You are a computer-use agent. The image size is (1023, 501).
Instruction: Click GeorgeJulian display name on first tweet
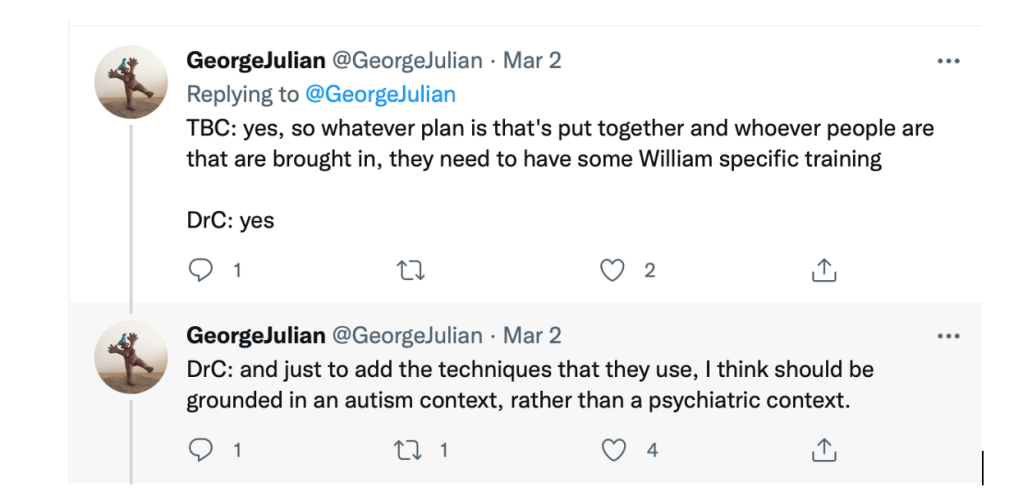[x=256, y=60]
